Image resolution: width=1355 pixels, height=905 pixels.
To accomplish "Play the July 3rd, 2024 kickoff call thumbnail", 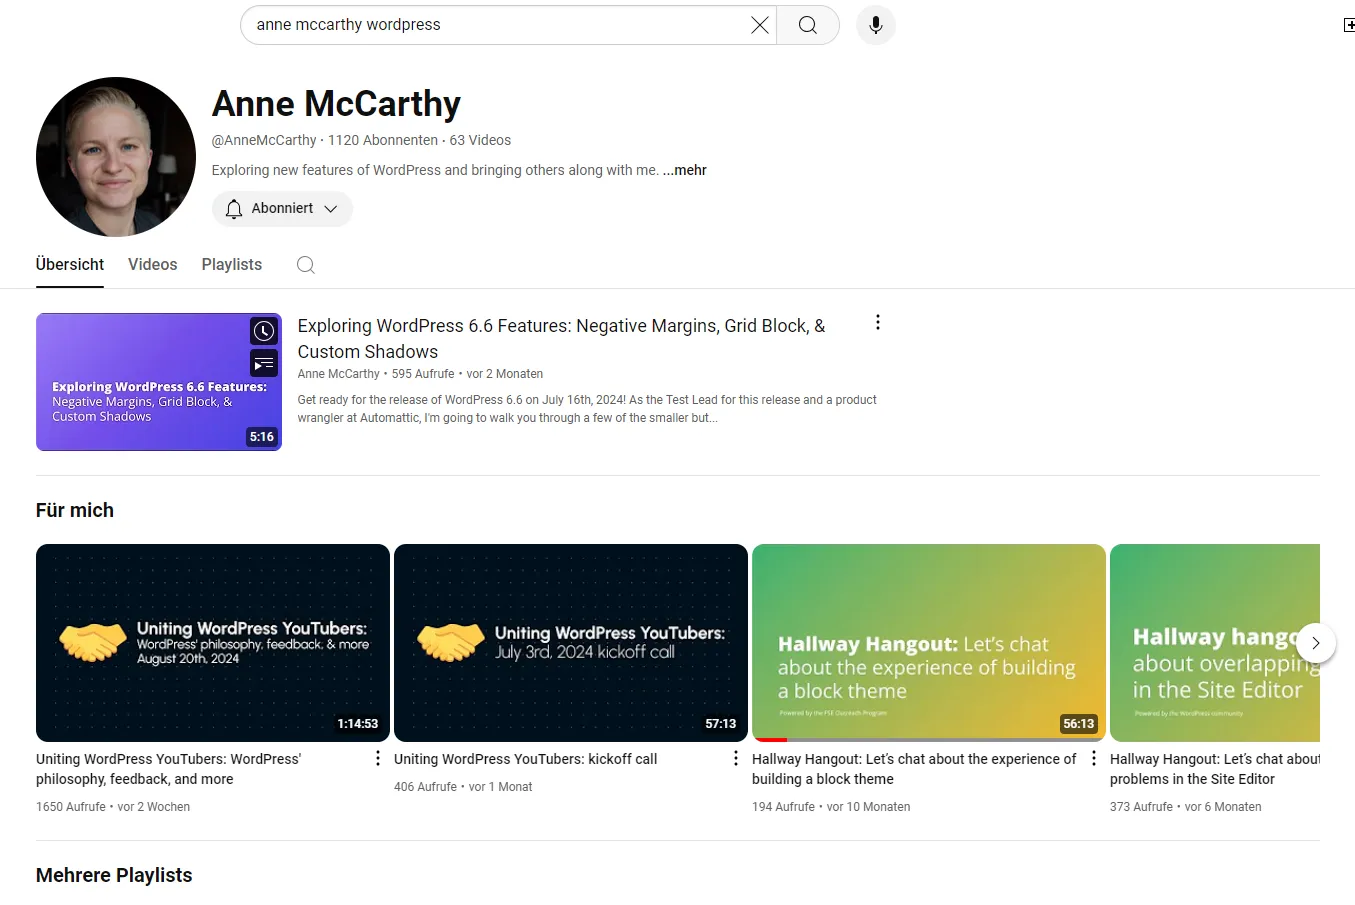I will pos(571,643).
